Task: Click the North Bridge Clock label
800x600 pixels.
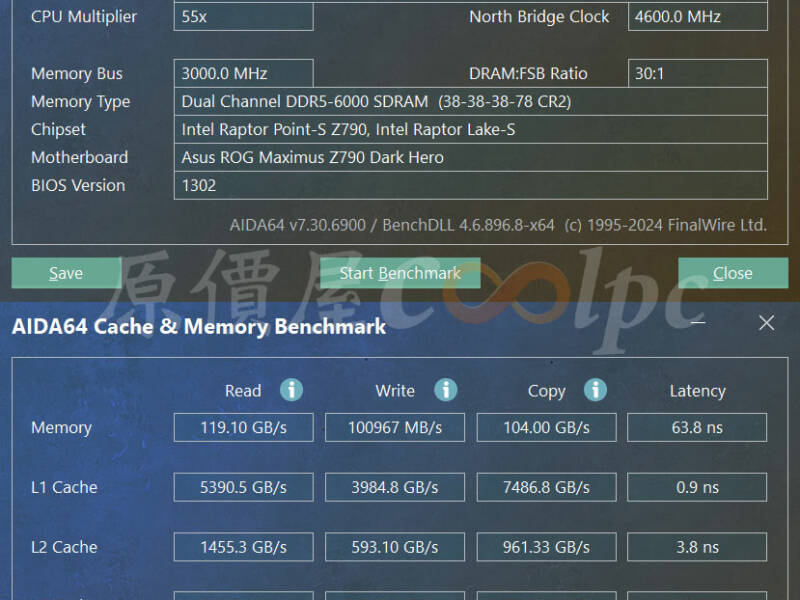Action: (x=539, y=17)
